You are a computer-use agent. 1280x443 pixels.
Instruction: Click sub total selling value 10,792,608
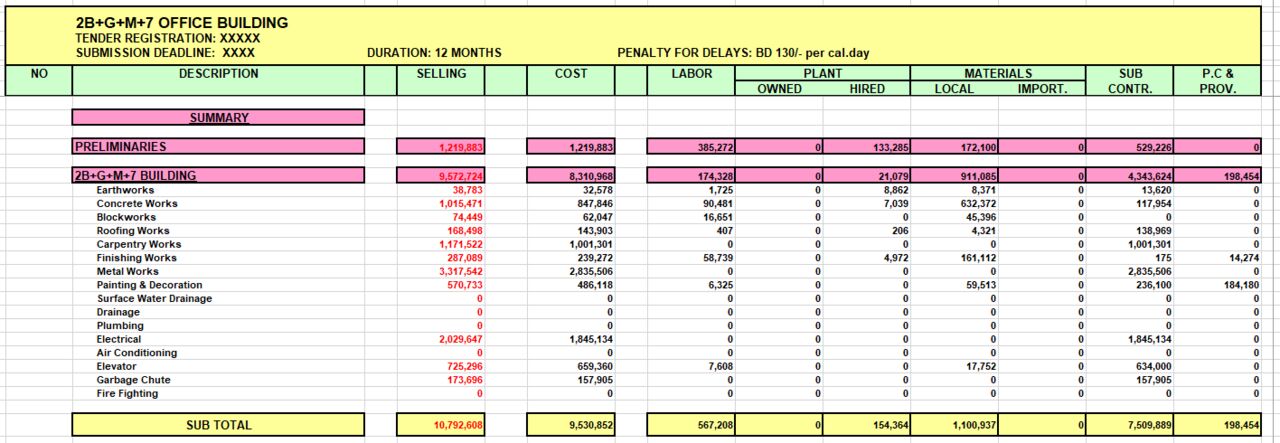[441, 425]
